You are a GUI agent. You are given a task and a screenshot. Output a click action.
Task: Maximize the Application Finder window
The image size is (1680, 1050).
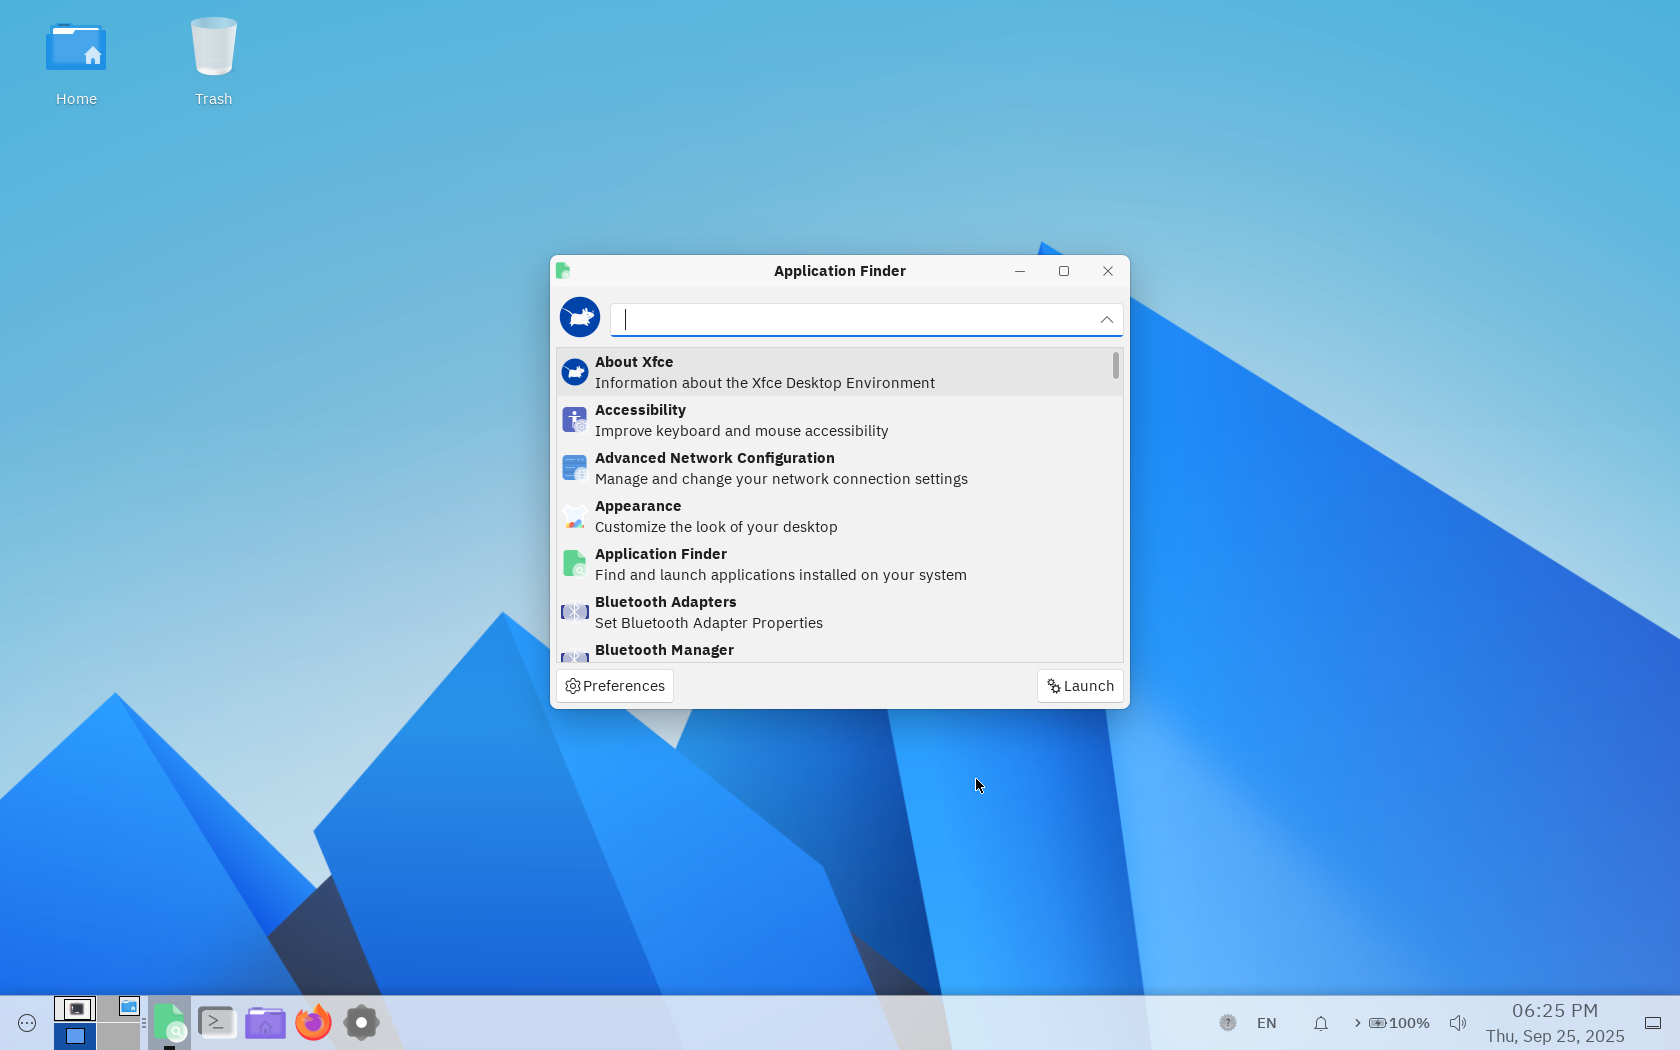tap(1064, 271)
